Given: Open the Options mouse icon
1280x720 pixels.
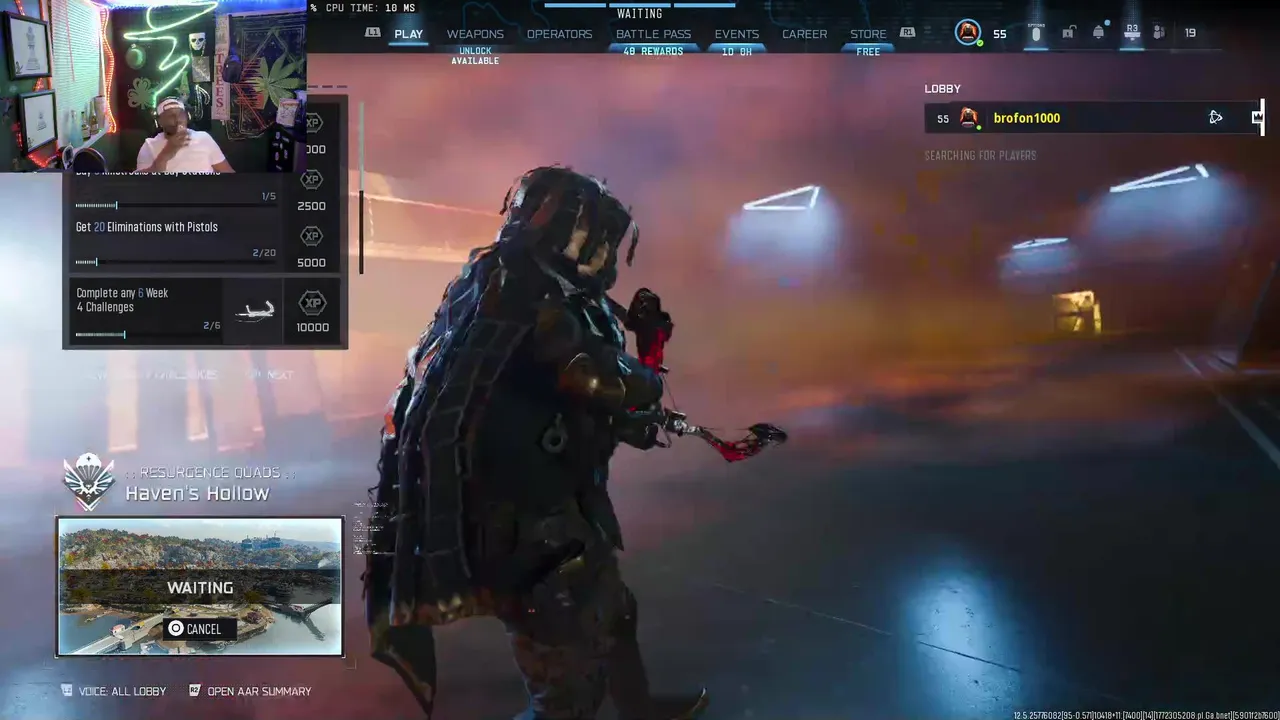Looking at the screenshot, I should [1036, 33].
